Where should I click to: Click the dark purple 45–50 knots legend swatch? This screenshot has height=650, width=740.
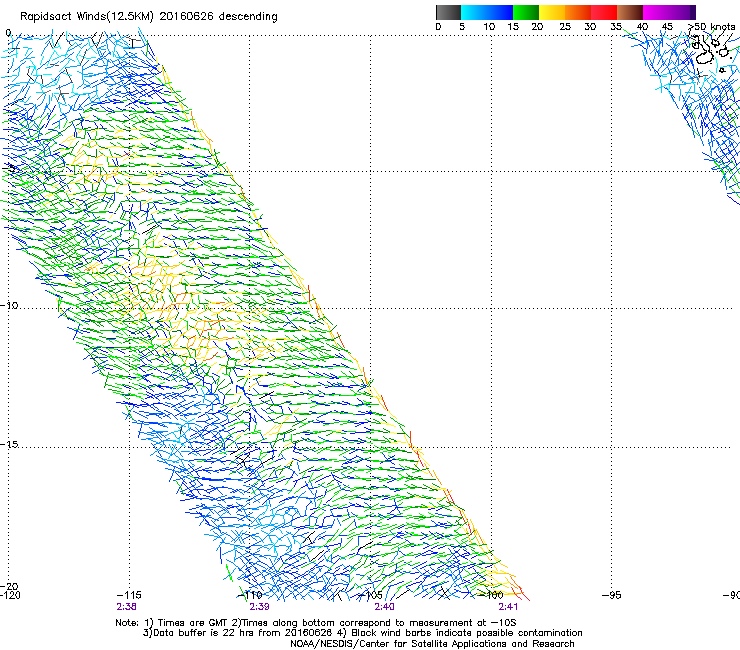tap(682, 12)
